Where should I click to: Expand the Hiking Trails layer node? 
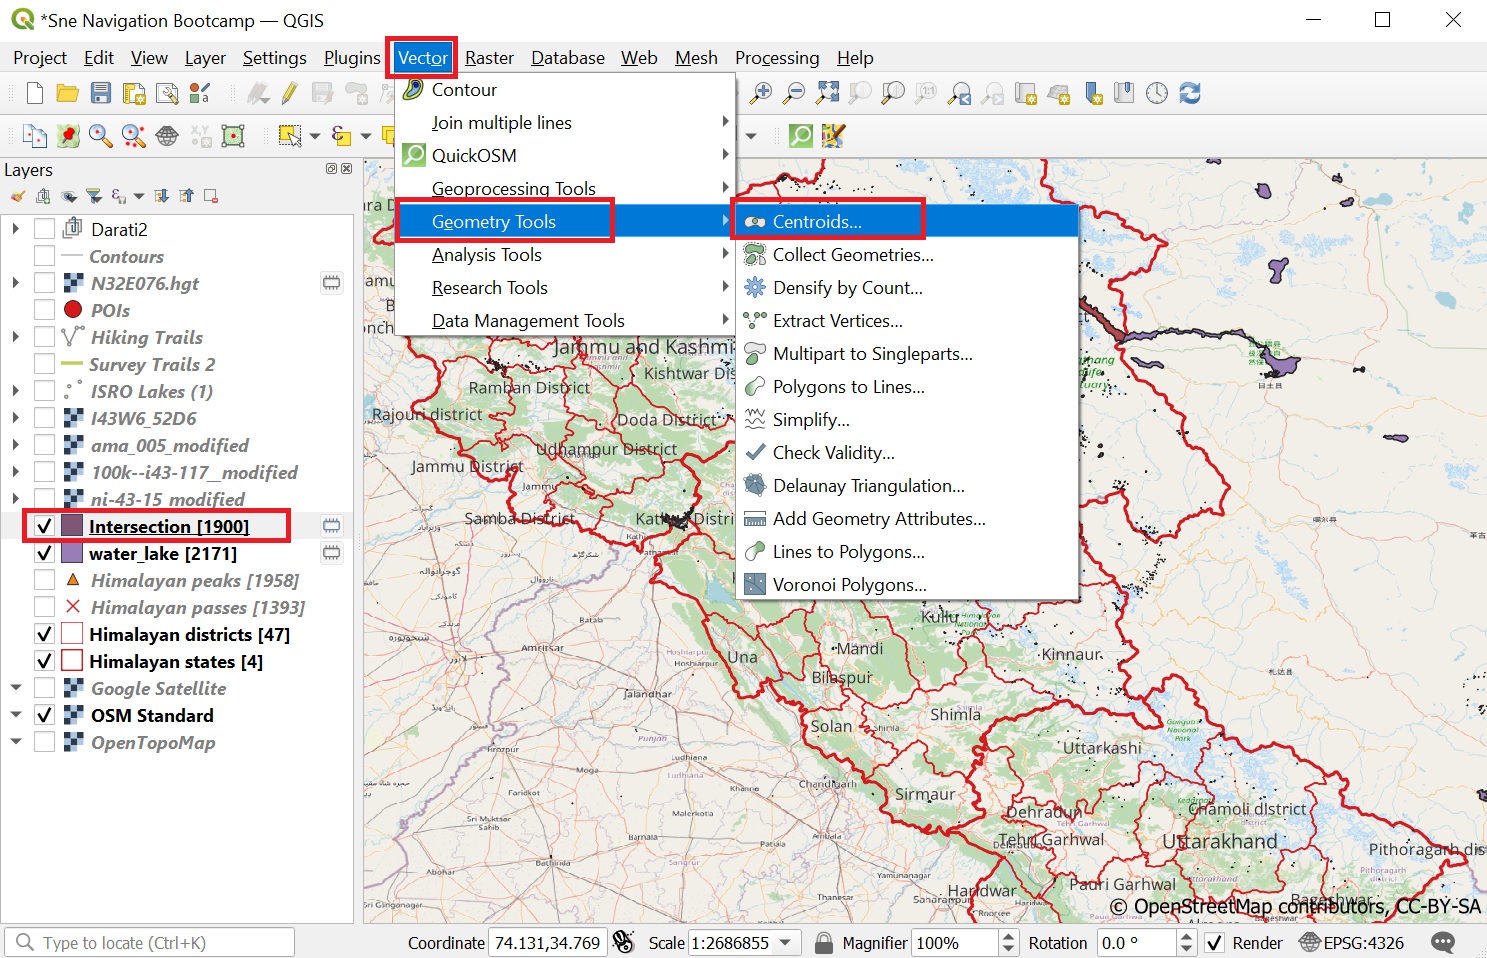[x=16, y=337]
